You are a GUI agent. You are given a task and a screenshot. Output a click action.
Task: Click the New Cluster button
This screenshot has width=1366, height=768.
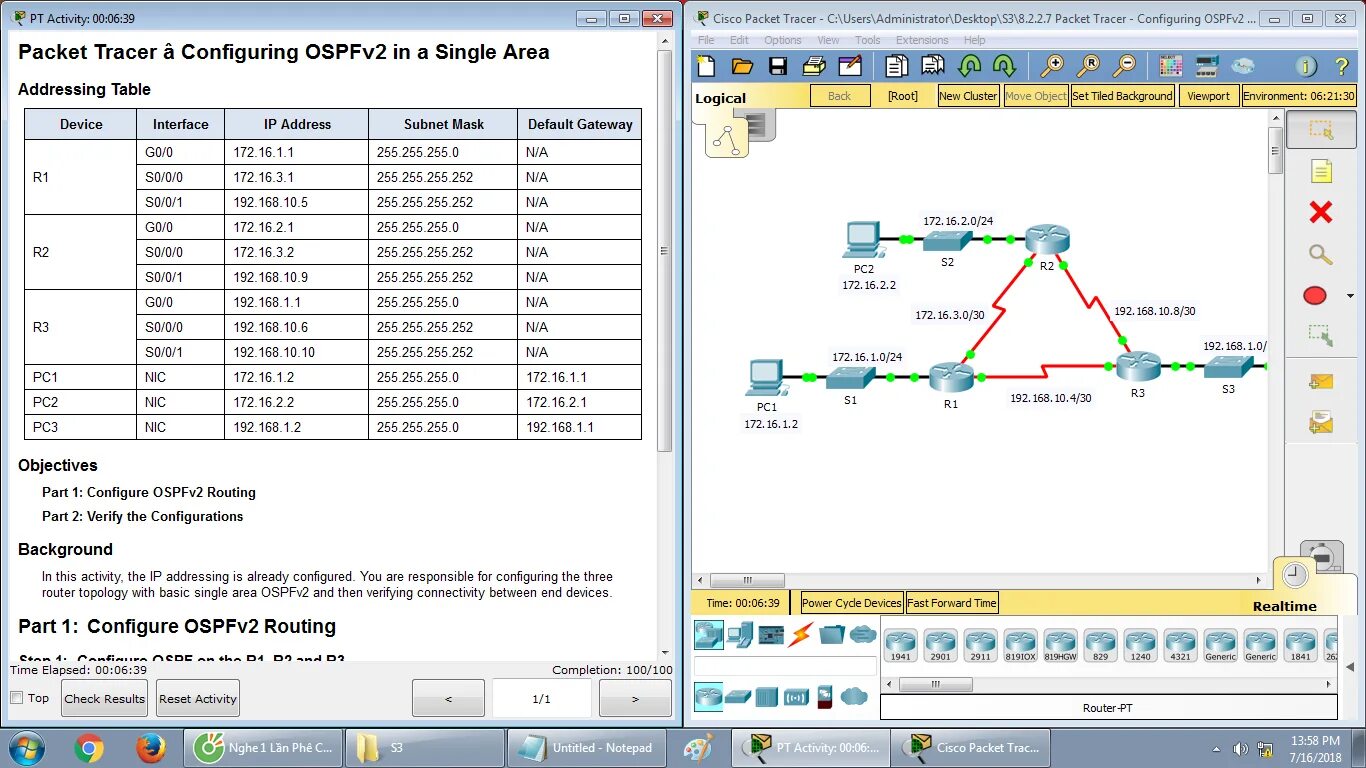pos(968,96)
